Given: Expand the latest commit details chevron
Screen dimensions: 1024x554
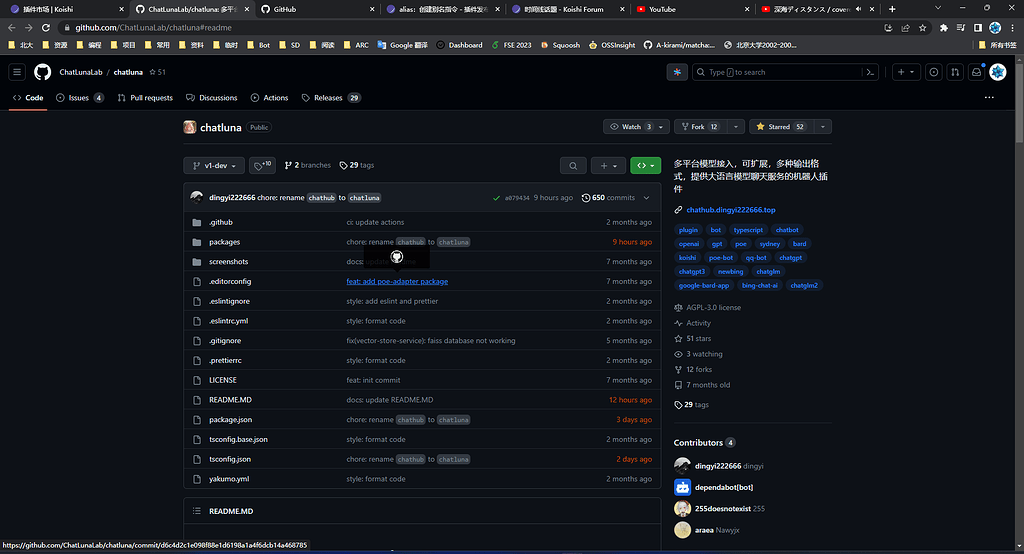Looking at the screenshot, I should [x=647, y=198].
